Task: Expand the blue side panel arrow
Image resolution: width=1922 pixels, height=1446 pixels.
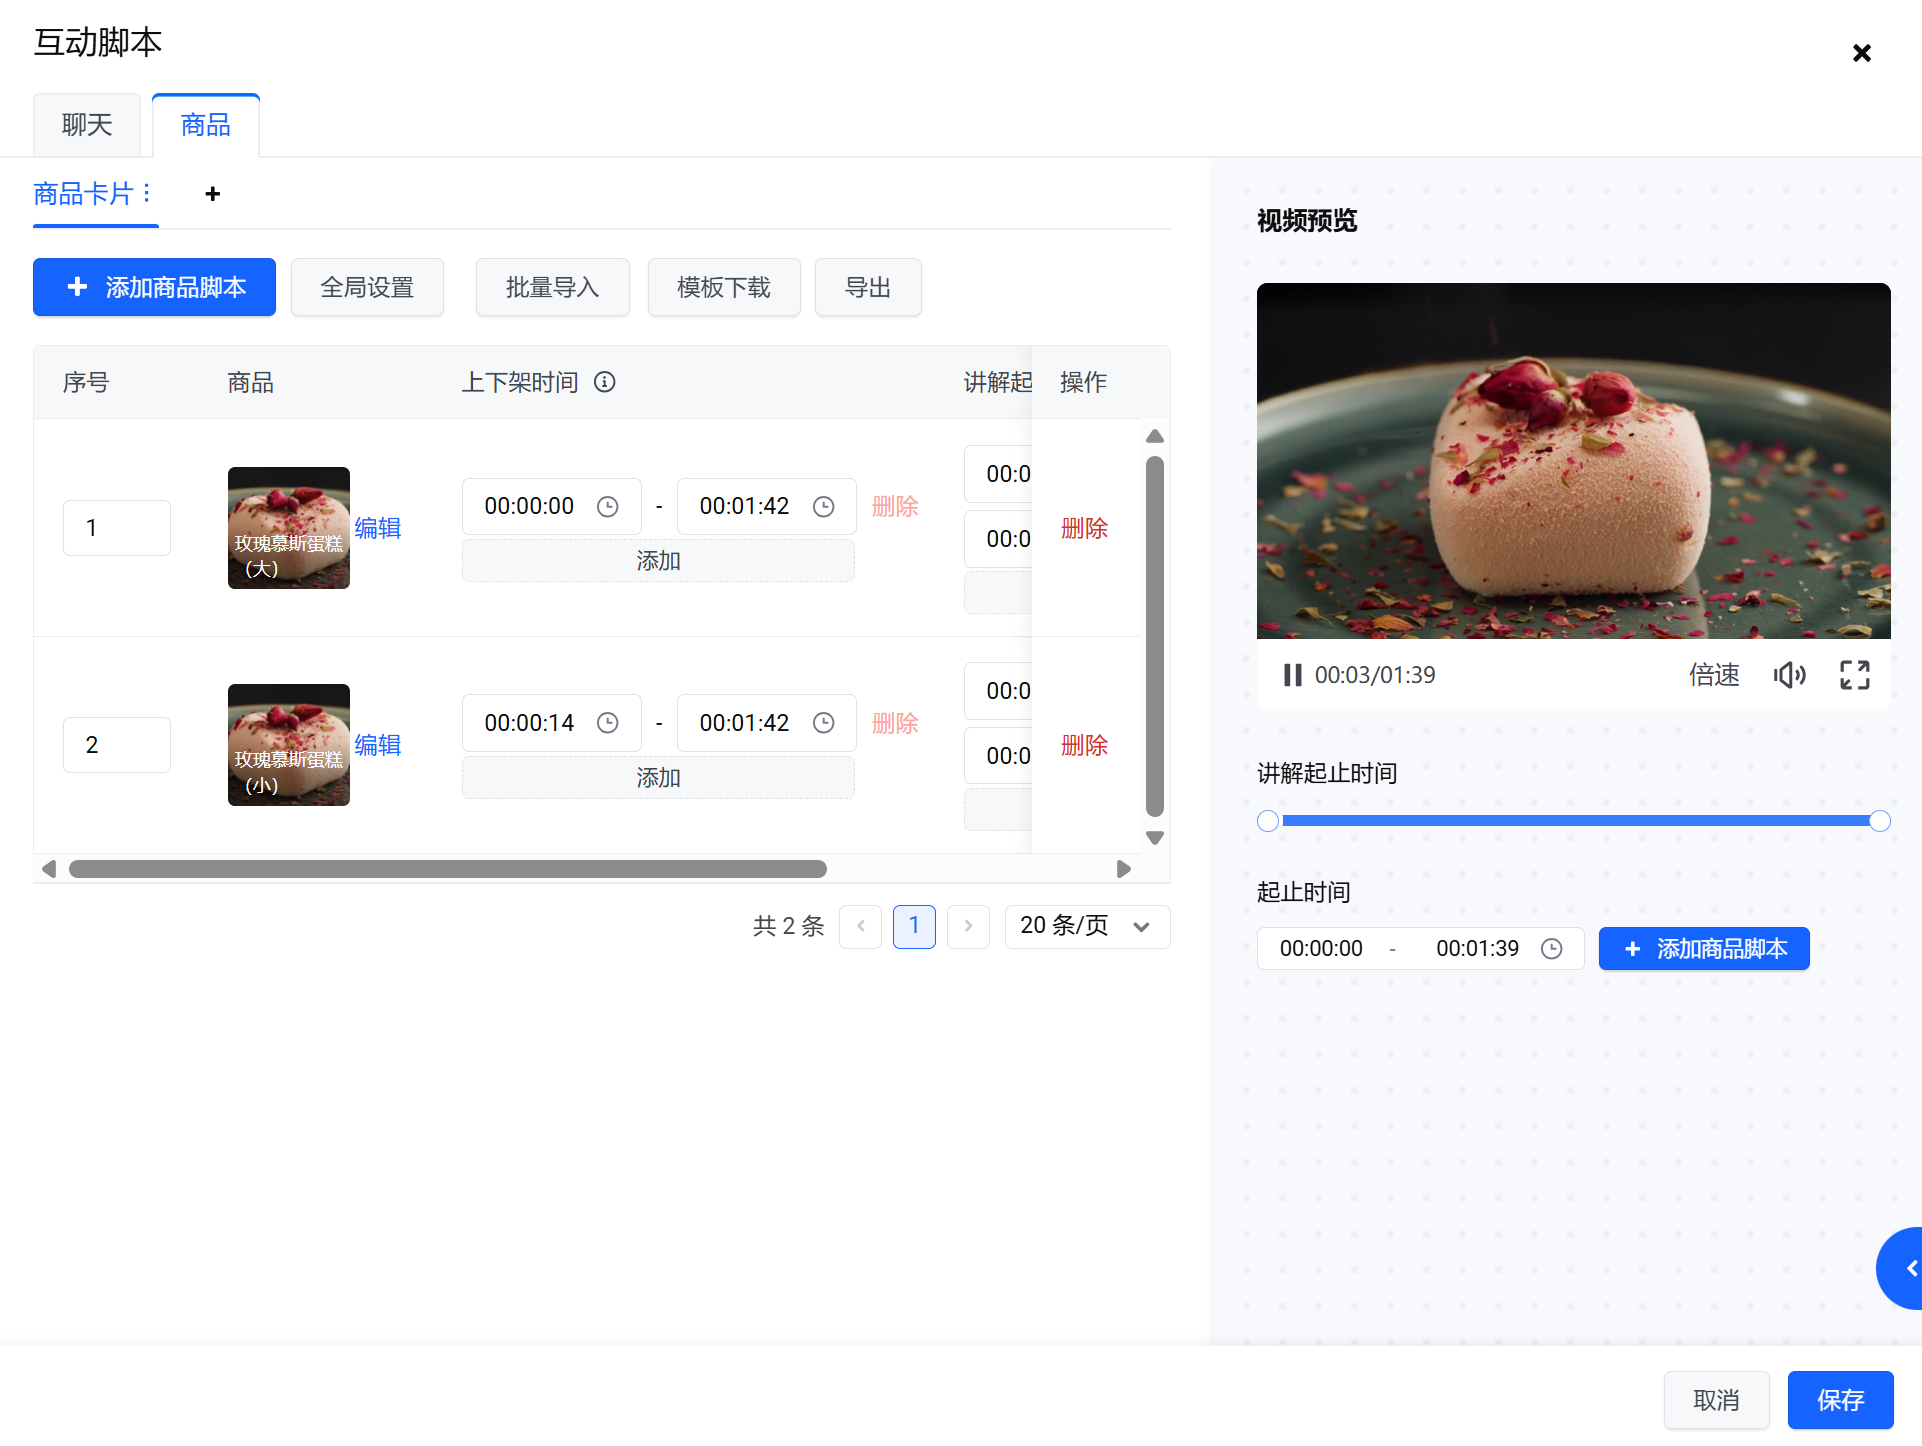Action: point(1906,1268)
